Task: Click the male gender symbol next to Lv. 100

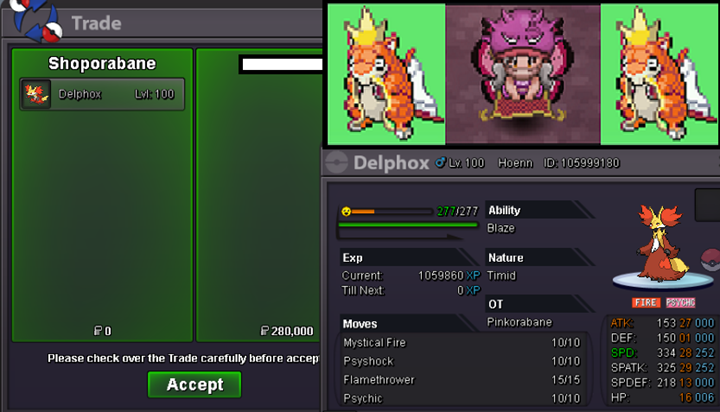Action: click(x=440, y=162)
